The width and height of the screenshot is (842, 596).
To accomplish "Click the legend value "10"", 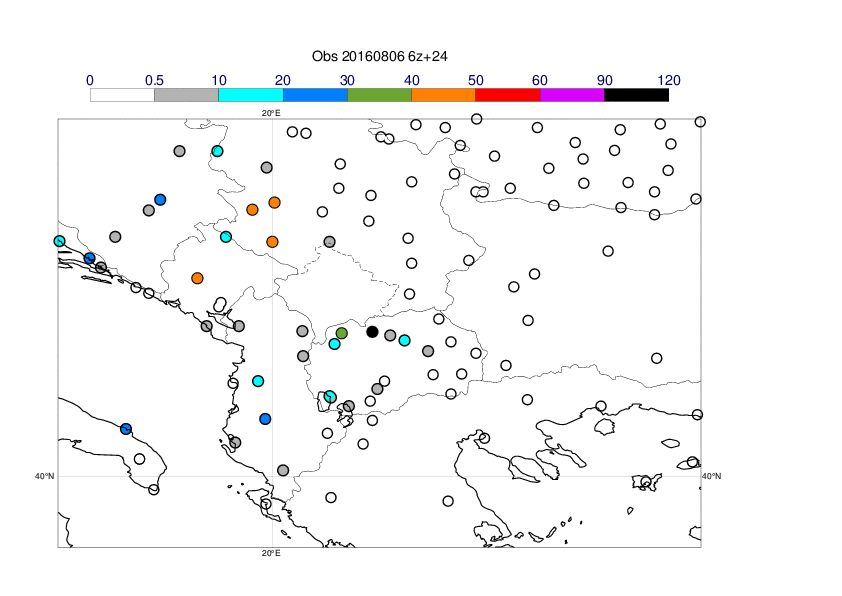I will point(219,81).
